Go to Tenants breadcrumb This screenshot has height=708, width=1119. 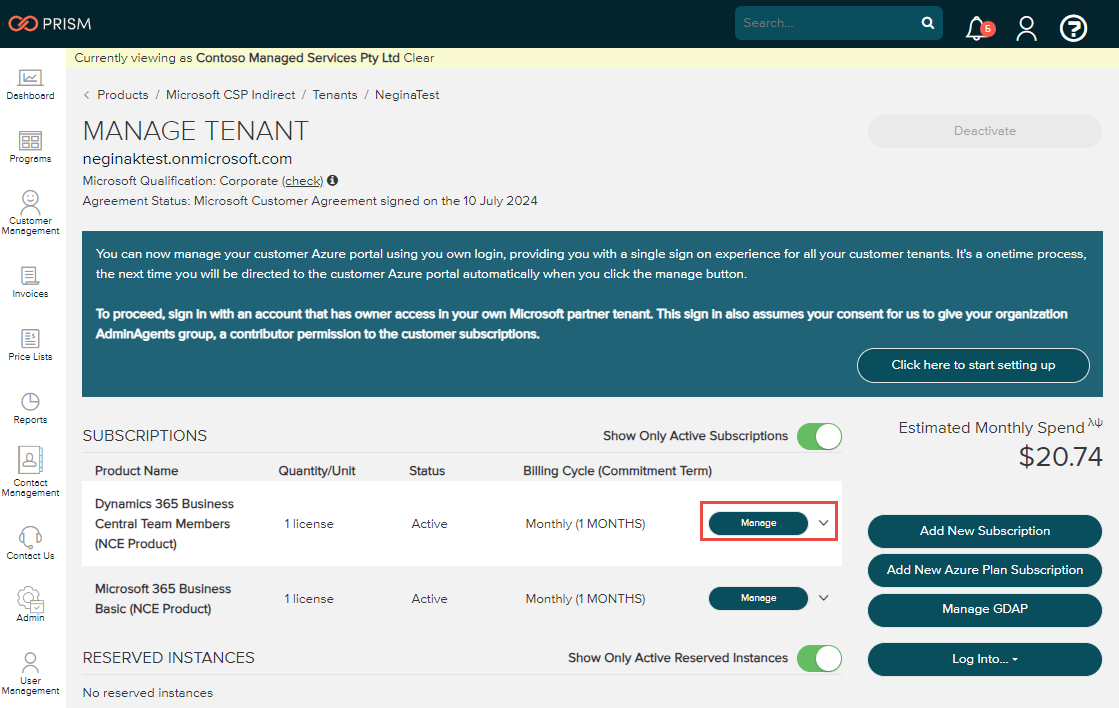click(335, 95)
